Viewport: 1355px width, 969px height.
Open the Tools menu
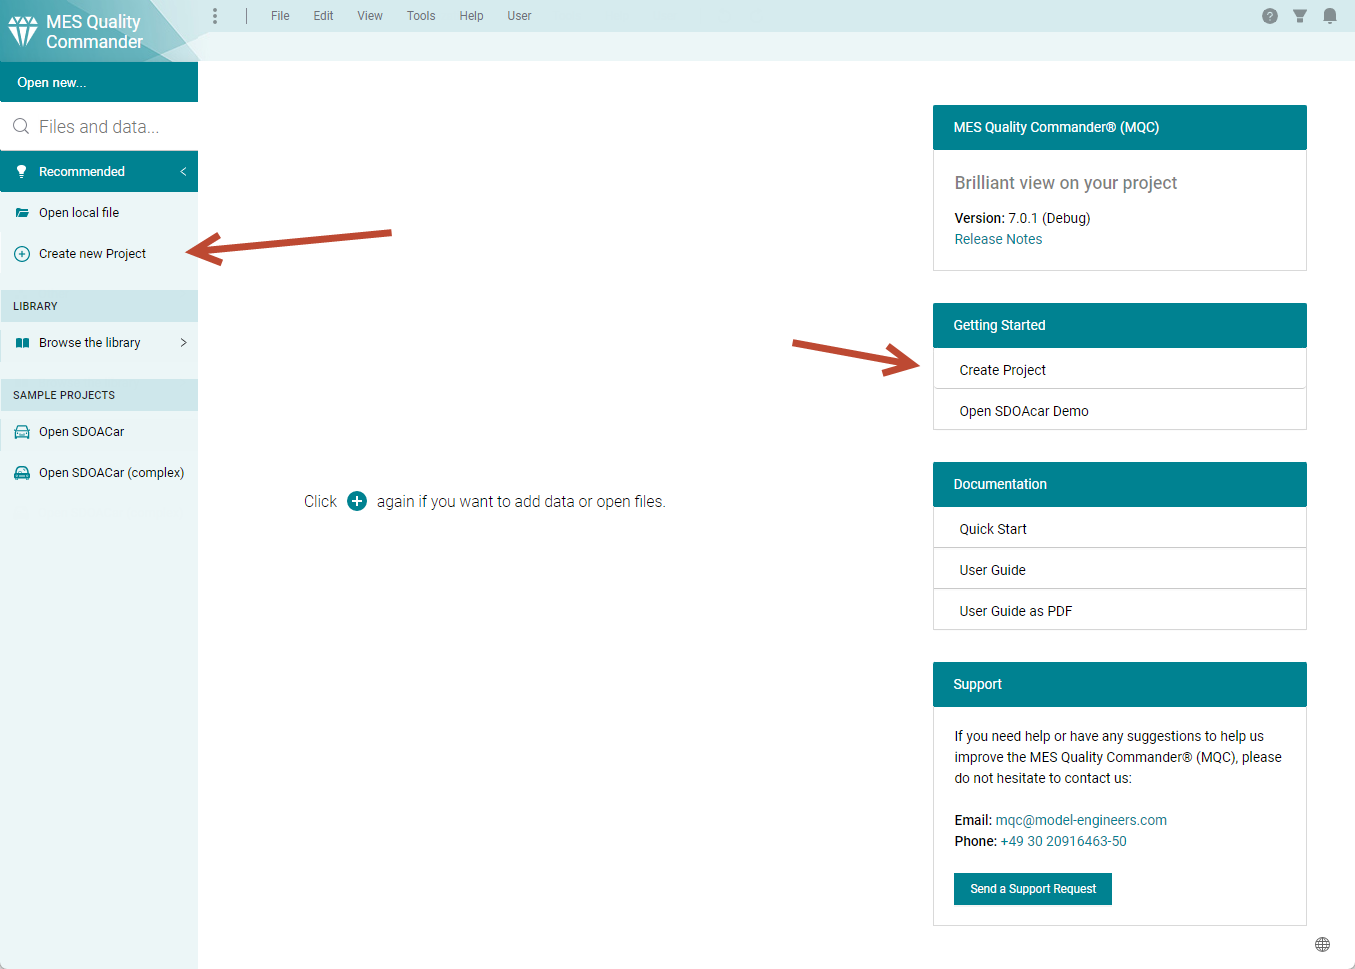click(420, 16)
